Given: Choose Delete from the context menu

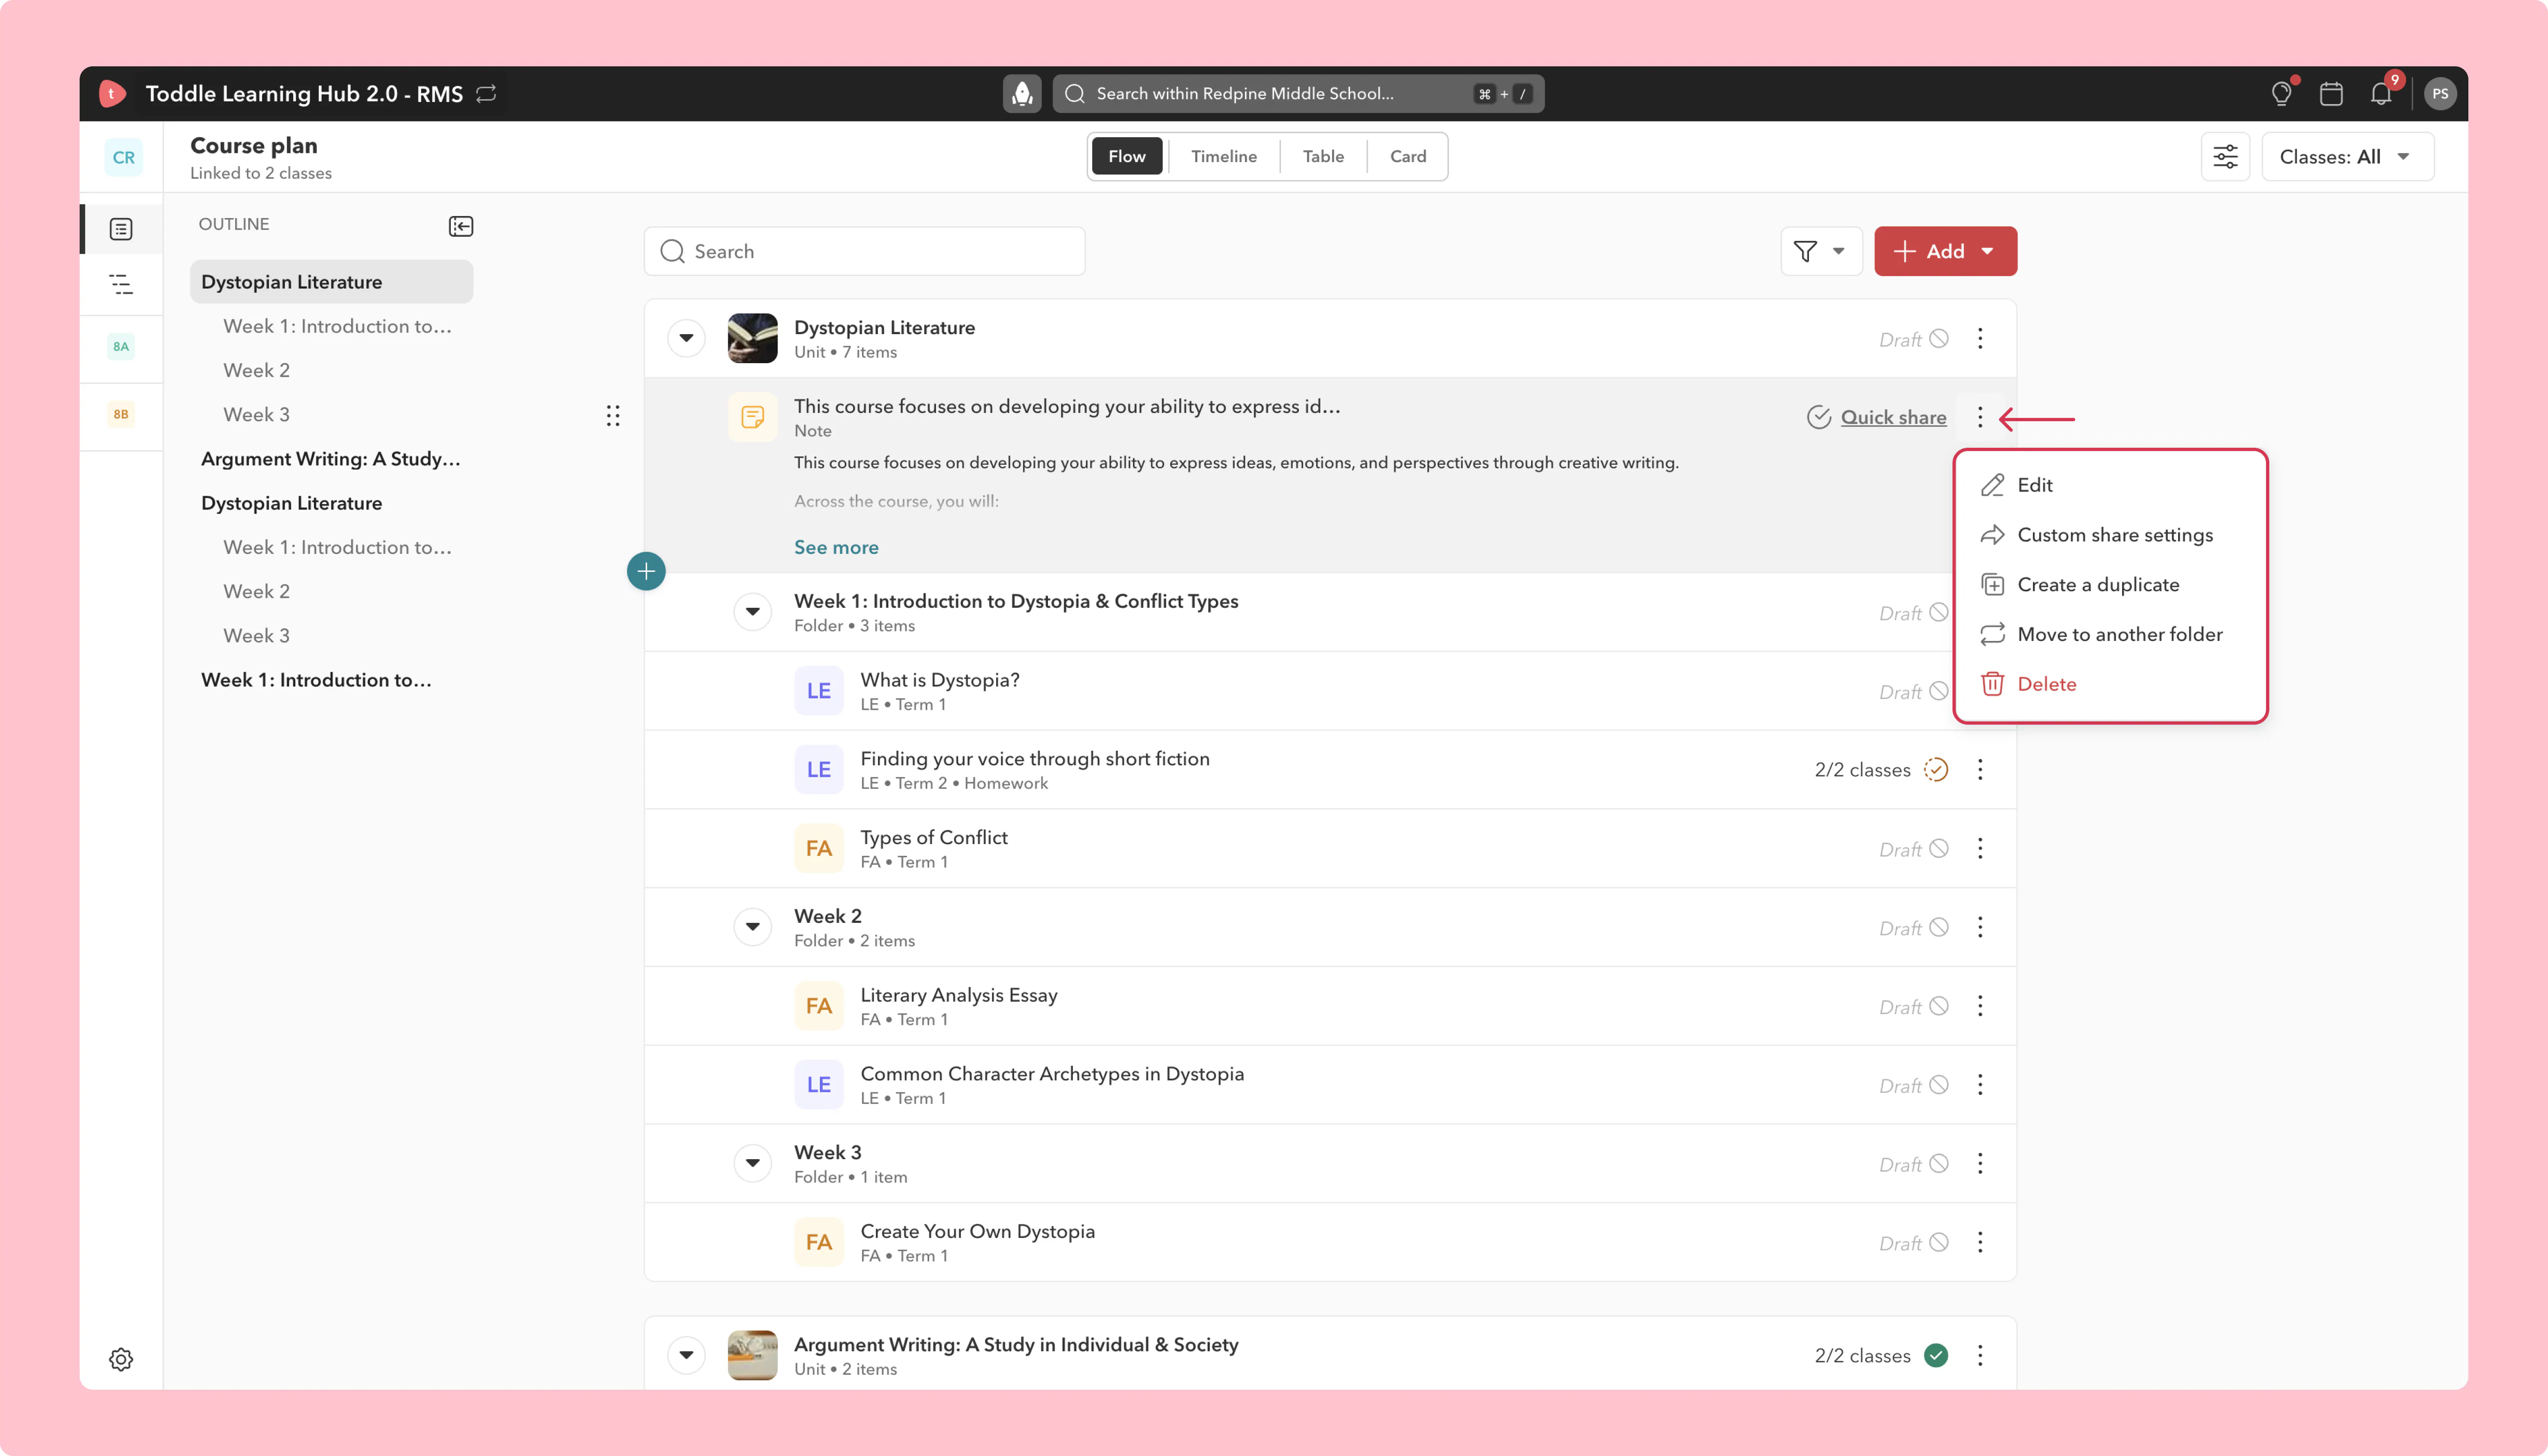Looking at the screenshot, I should (2110, 684).
